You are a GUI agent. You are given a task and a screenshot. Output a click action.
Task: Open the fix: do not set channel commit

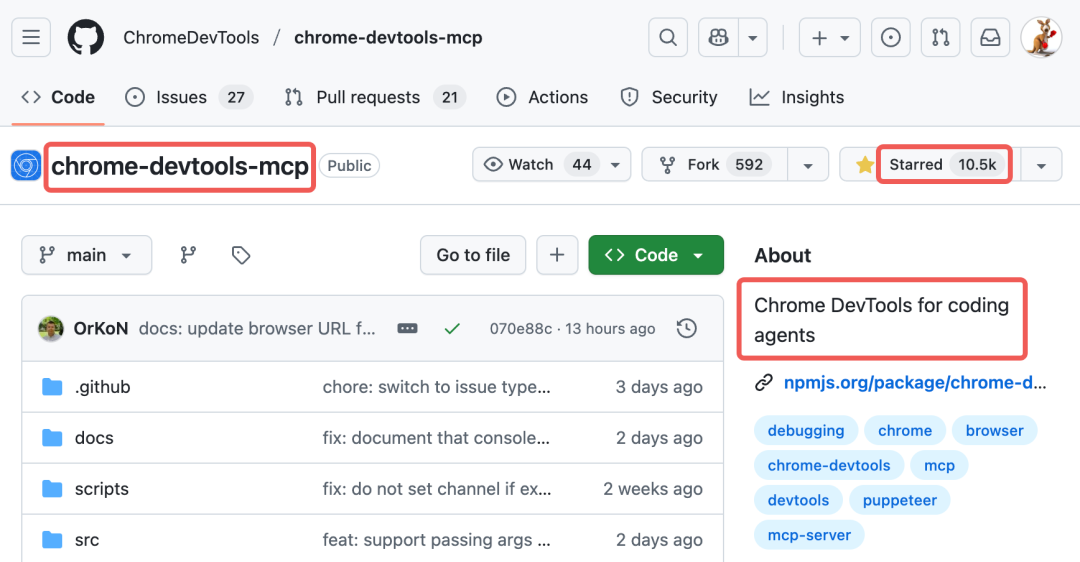pos(437,489)
